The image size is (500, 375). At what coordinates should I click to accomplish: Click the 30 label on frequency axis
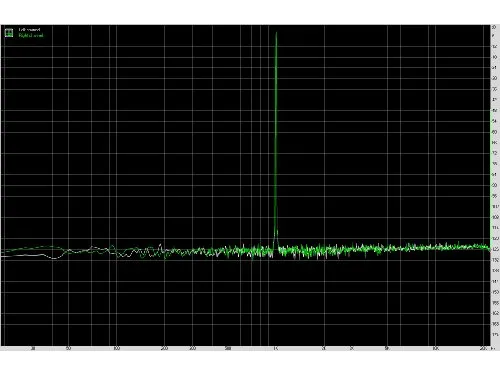tap(33, 349)
